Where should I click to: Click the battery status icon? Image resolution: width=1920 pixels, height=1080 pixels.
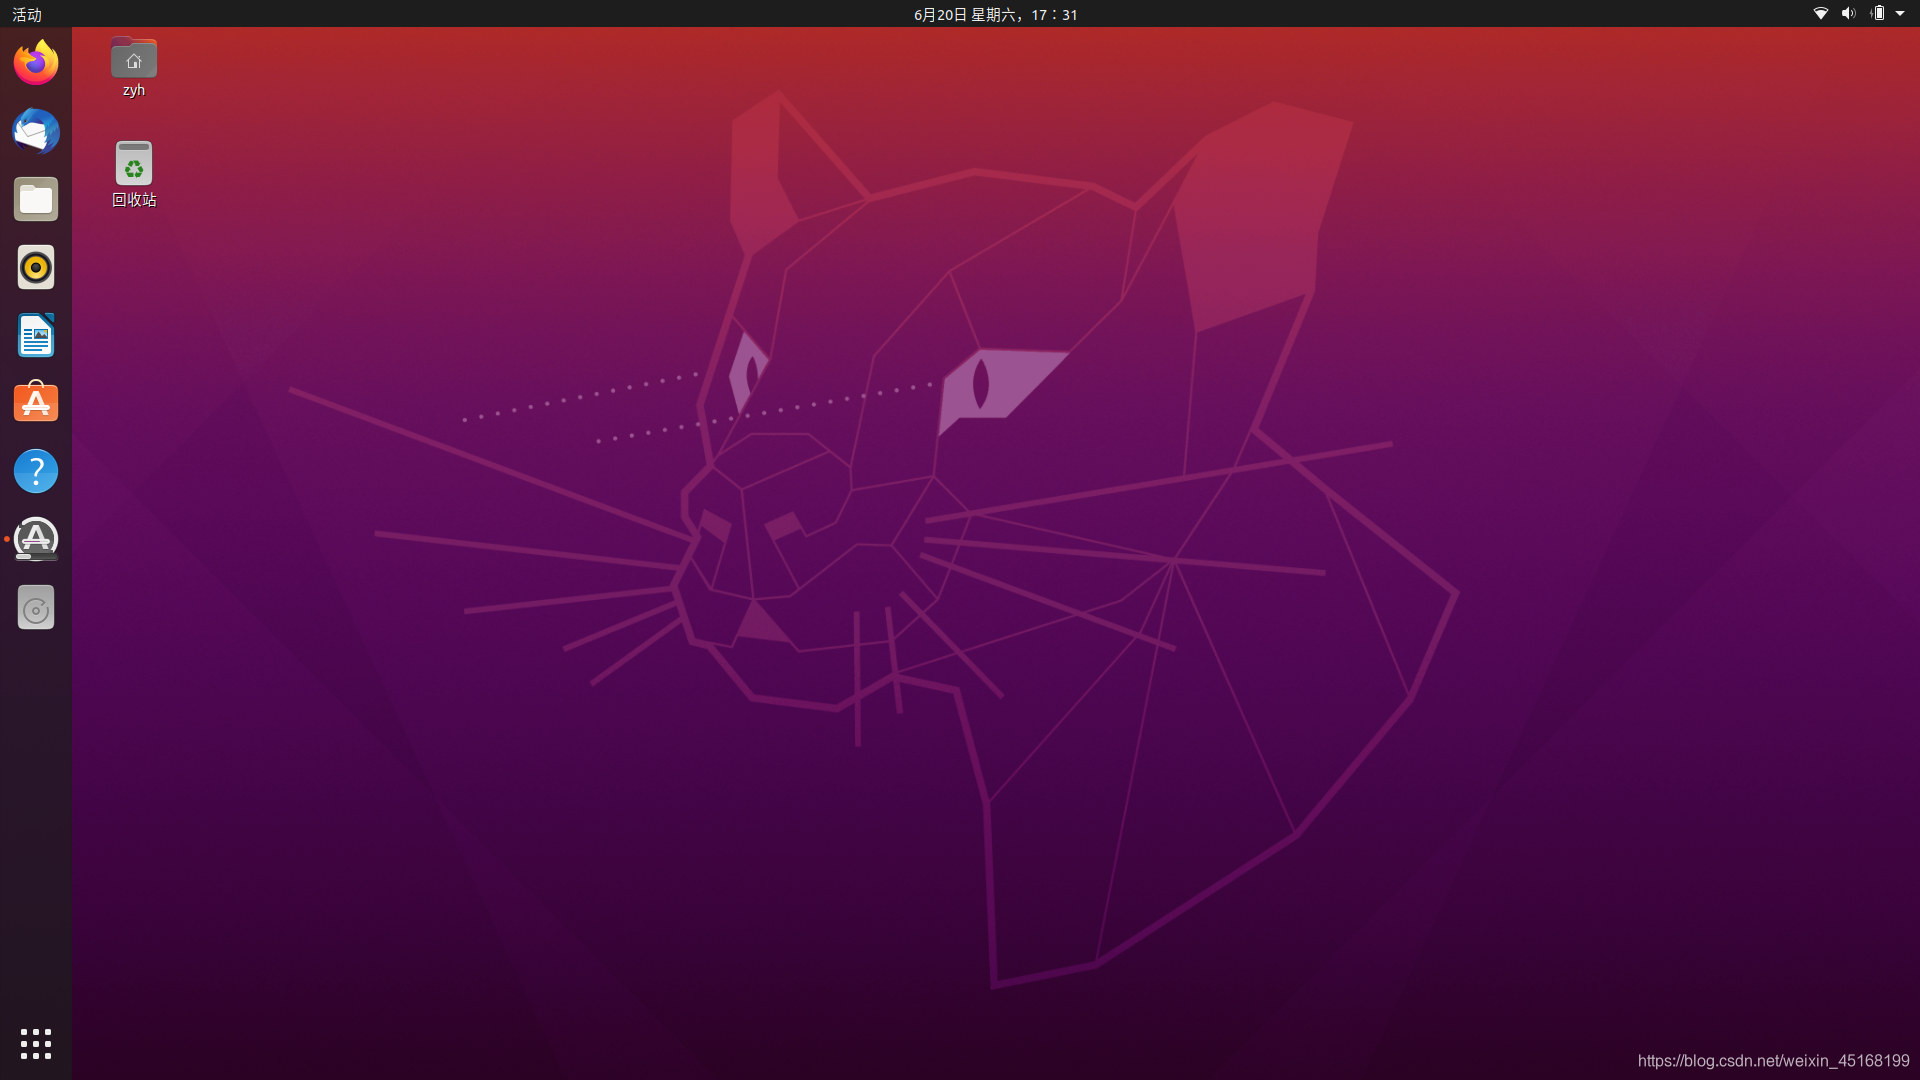tap(1877, 14)
